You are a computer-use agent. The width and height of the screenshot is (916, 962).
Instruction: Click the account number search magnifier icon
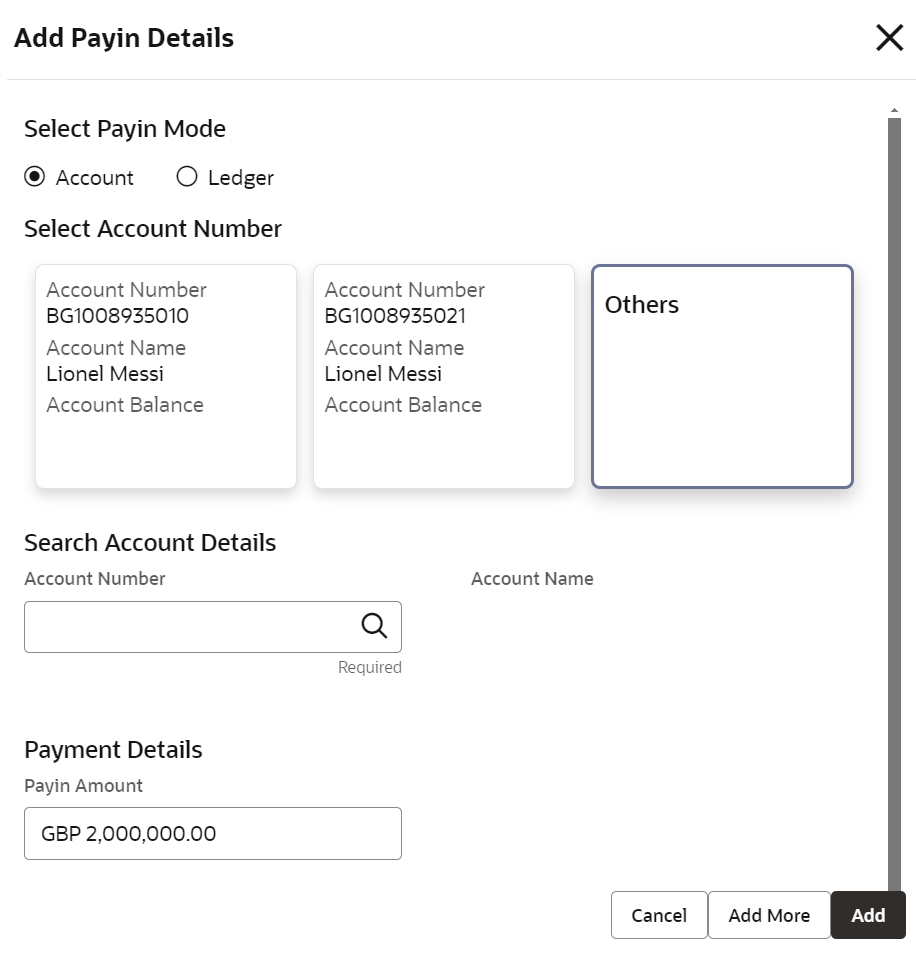[374, 626]
